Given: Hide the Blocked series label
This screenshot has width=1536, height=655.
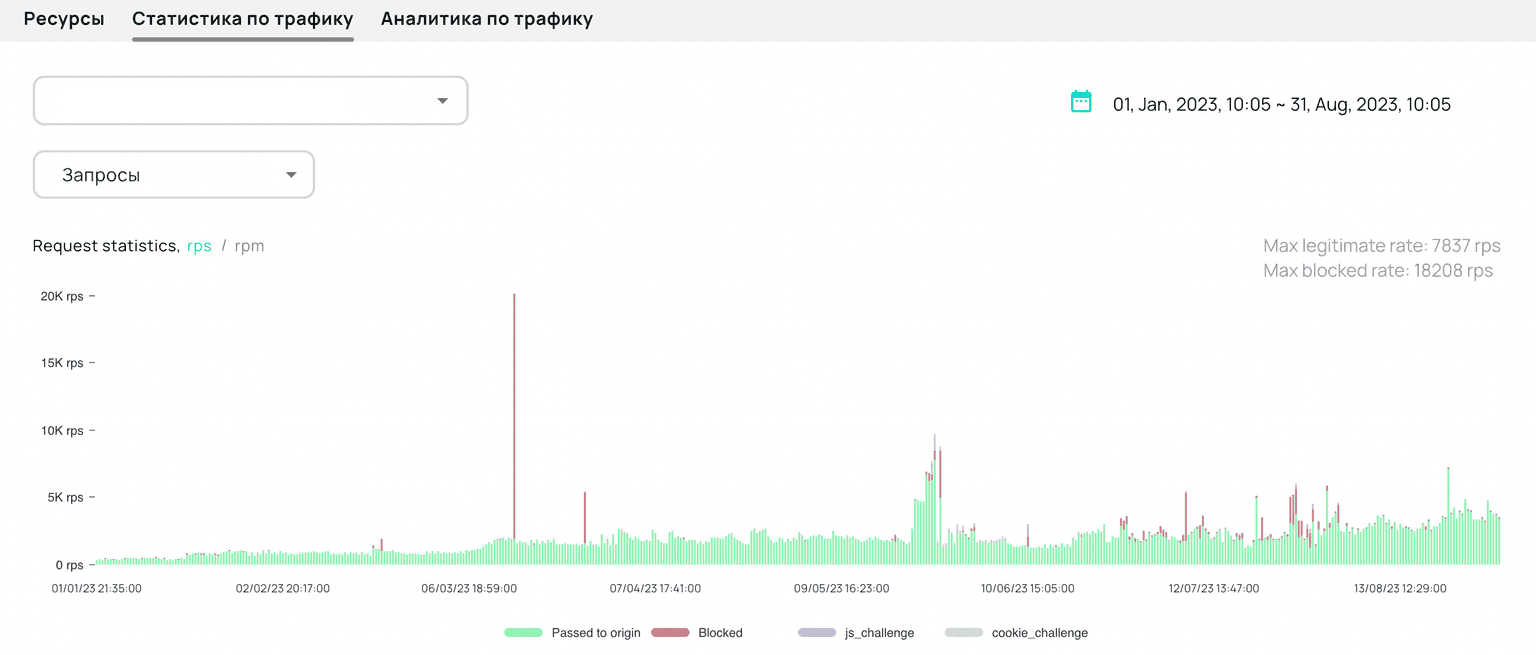Looking at the screenshot, I should tap(720, 633).
